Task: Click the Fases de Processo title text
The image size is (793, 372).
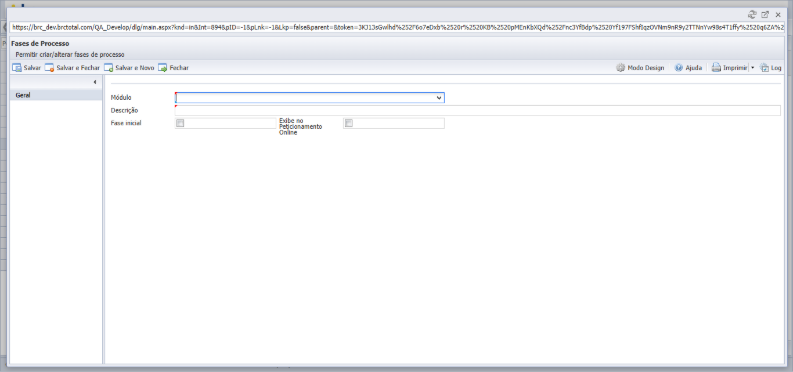Action: [40, 44]
